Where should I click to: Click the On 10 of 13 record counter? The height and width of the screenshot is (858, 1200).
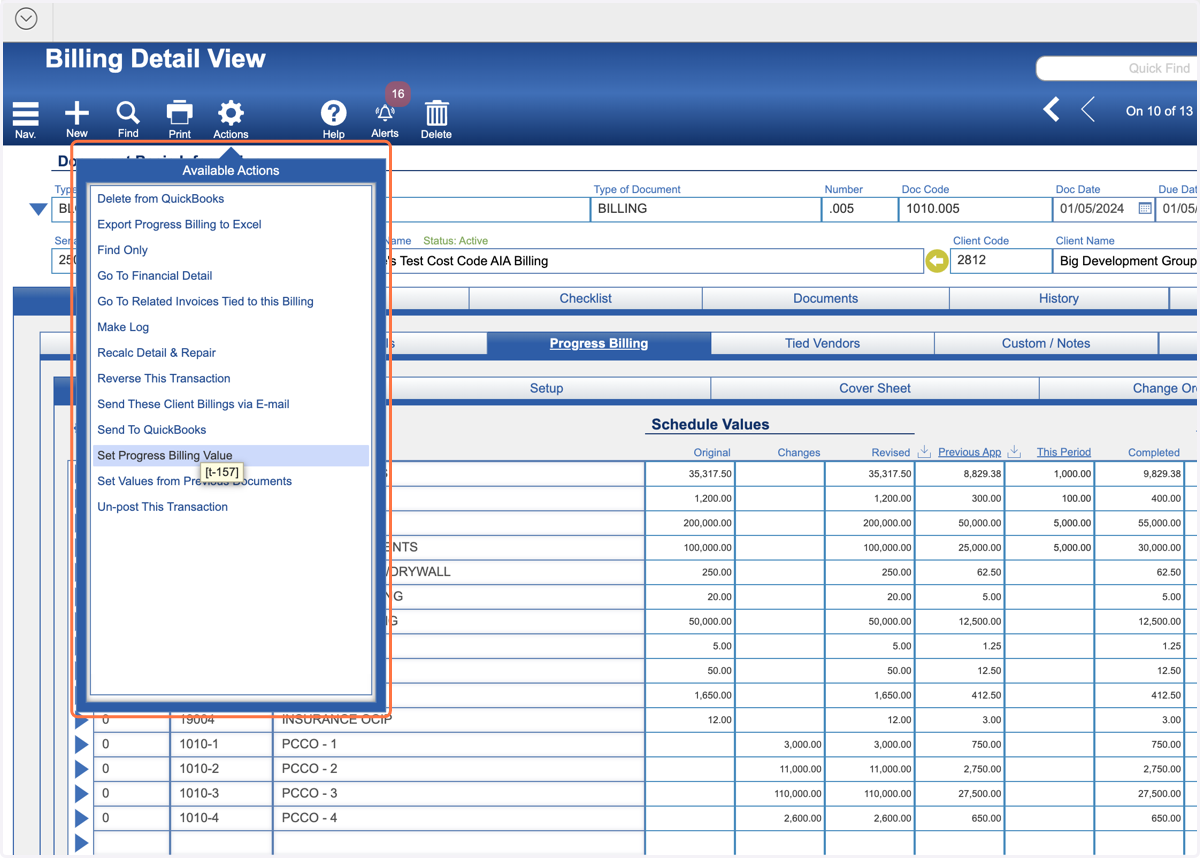click(1159, 111)
